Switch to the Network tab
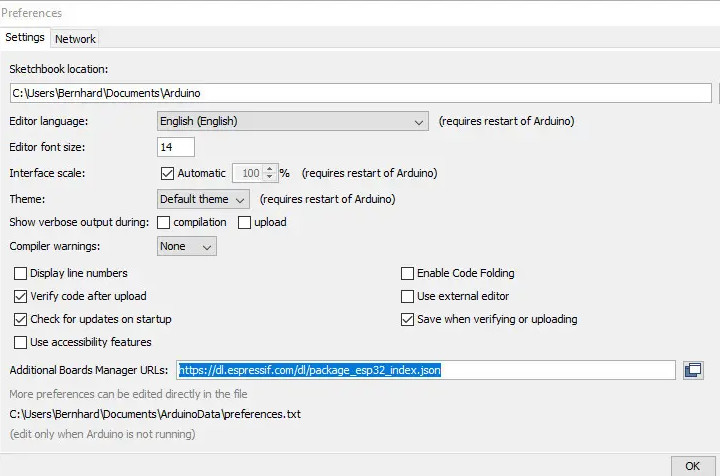 tap(75, 39)
